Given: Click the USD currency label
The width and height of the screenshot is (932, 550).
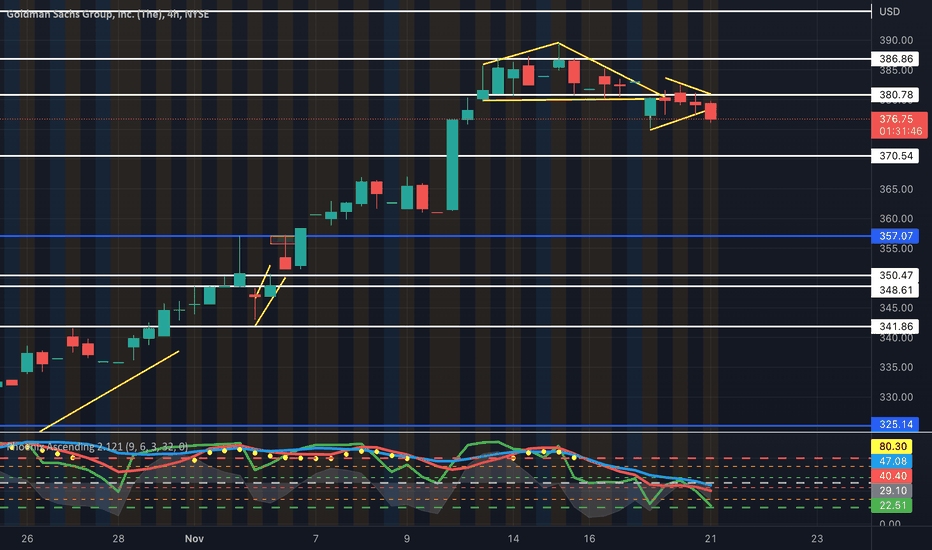Looking at the screenshot, I should [889, 12].
